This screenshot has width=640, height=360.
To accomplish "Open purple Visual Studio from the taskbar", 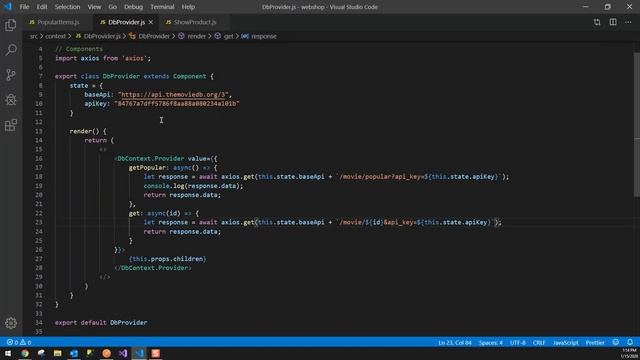I will 123,353.
